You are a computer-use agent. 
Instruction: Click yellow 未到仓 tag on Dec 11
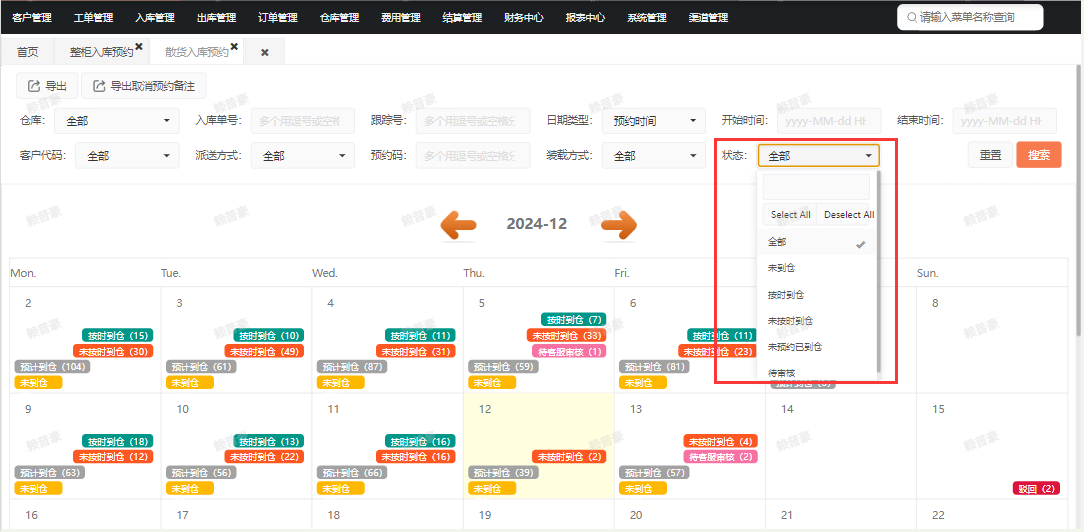pos(341,488)
